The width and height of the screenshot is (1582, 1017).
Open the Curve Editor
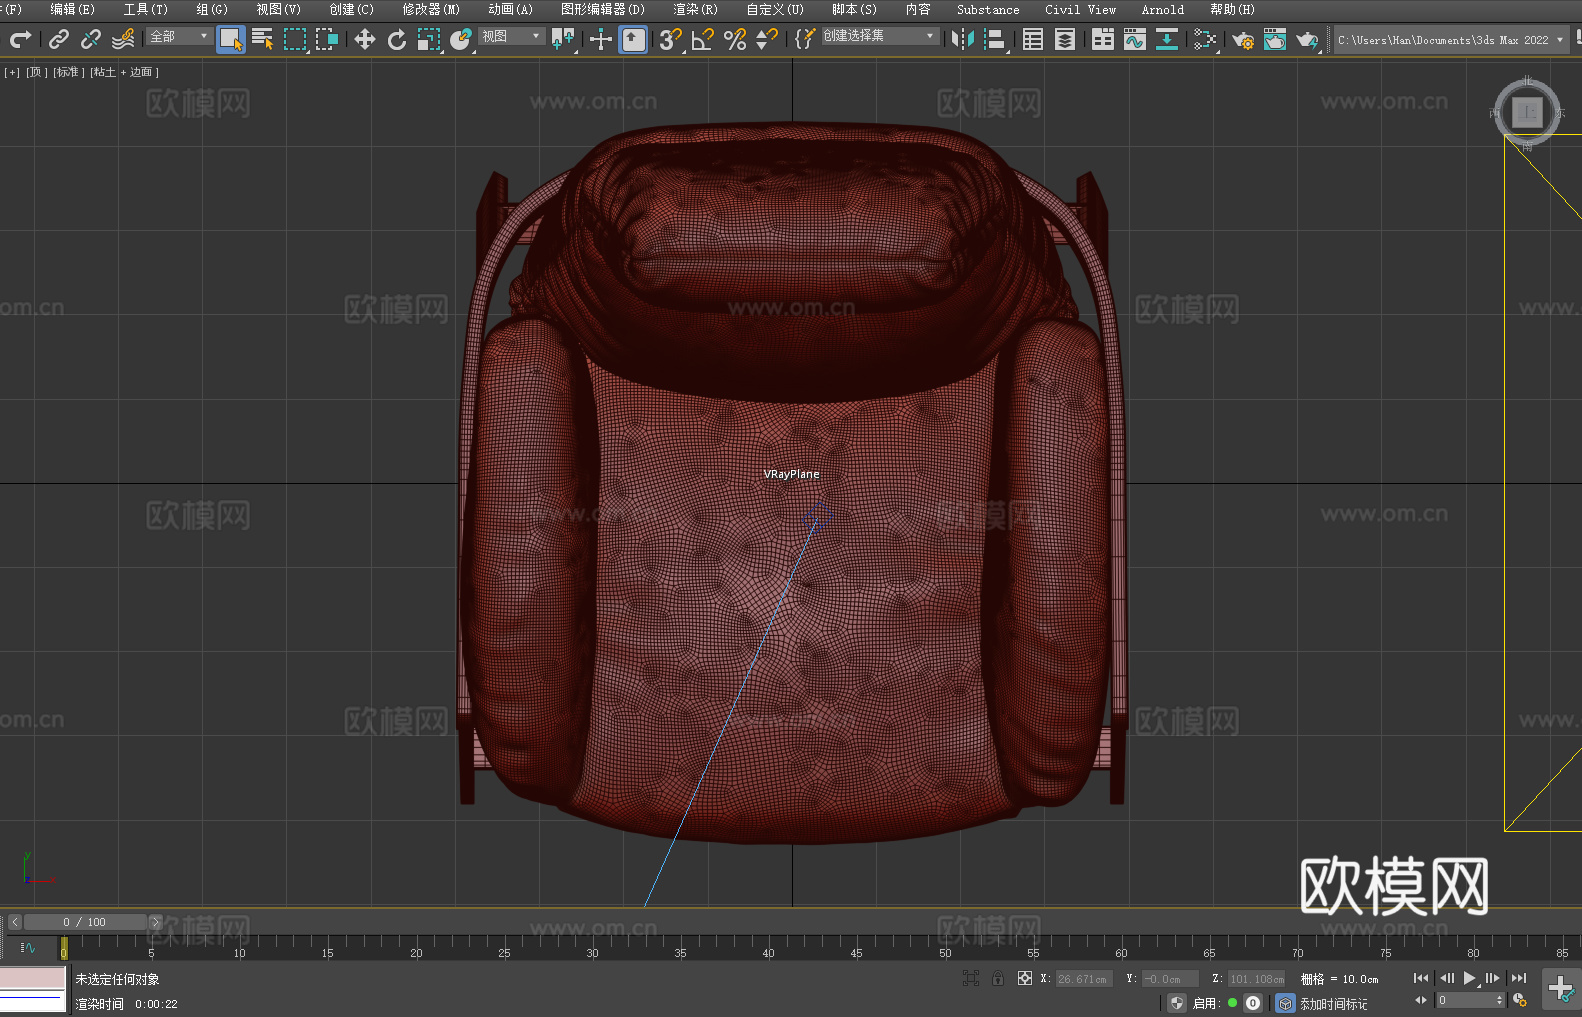[1135, 39]
